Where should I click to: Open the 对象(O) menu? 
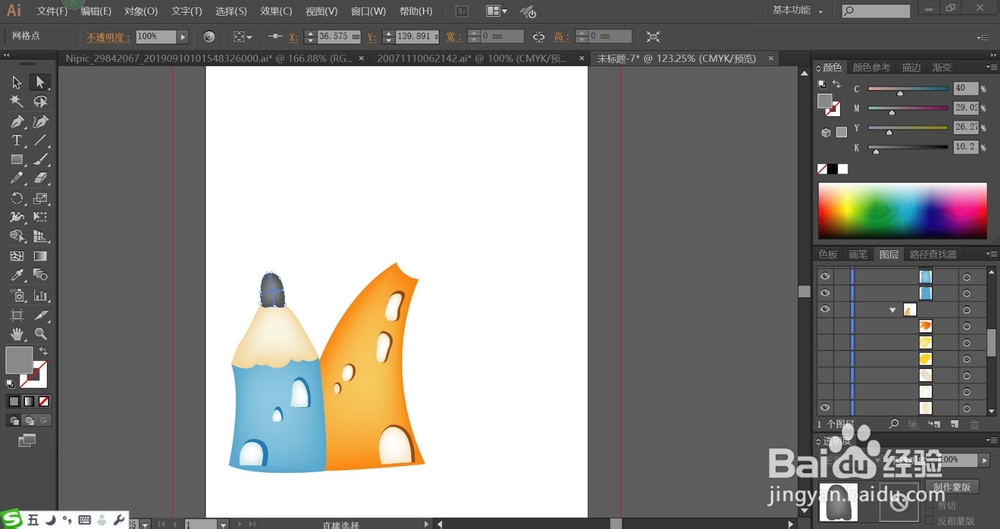[141, 11]
